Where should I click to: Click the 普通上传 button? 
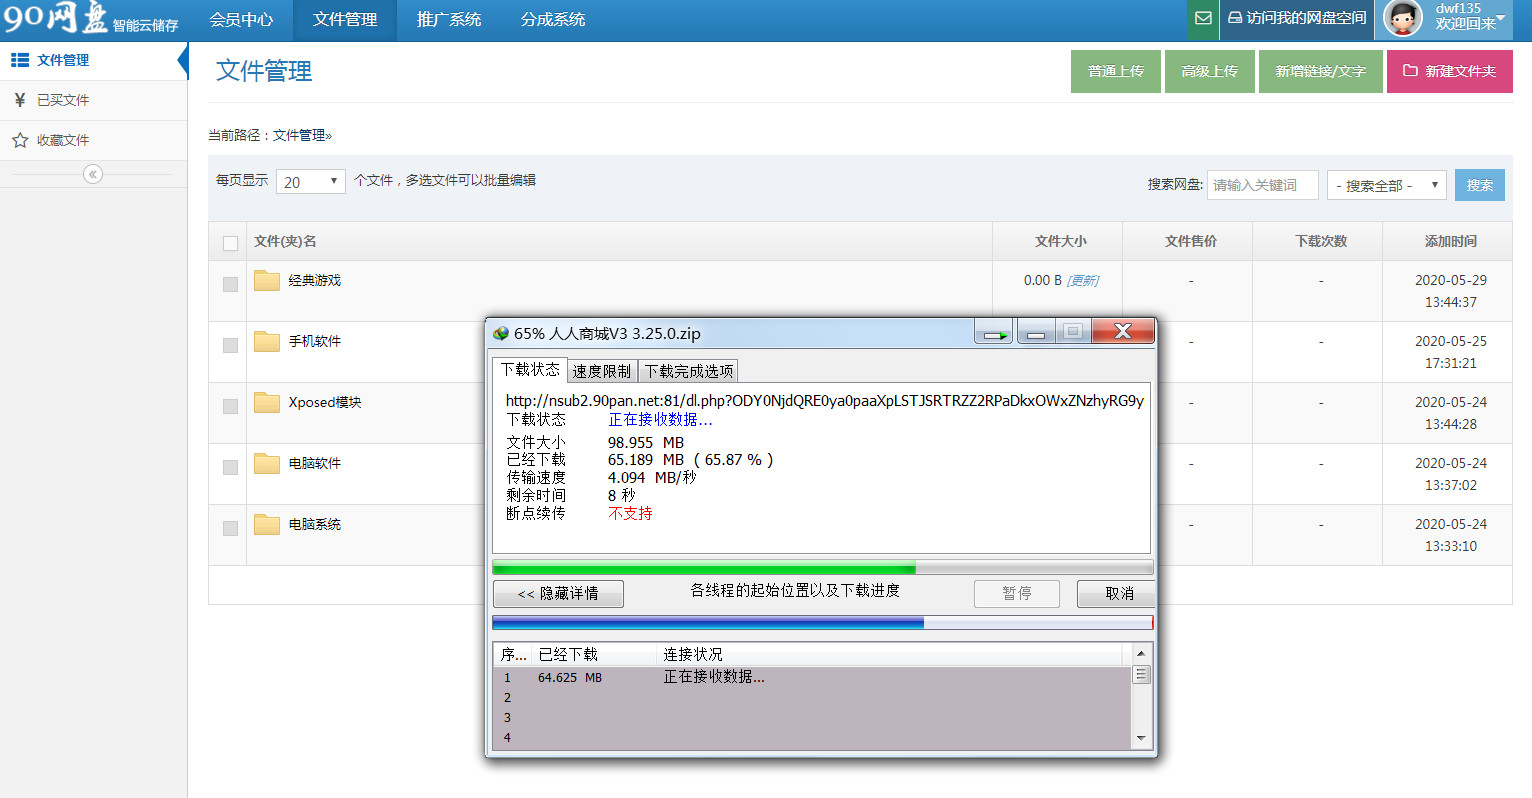click(x=1116, y=71)
